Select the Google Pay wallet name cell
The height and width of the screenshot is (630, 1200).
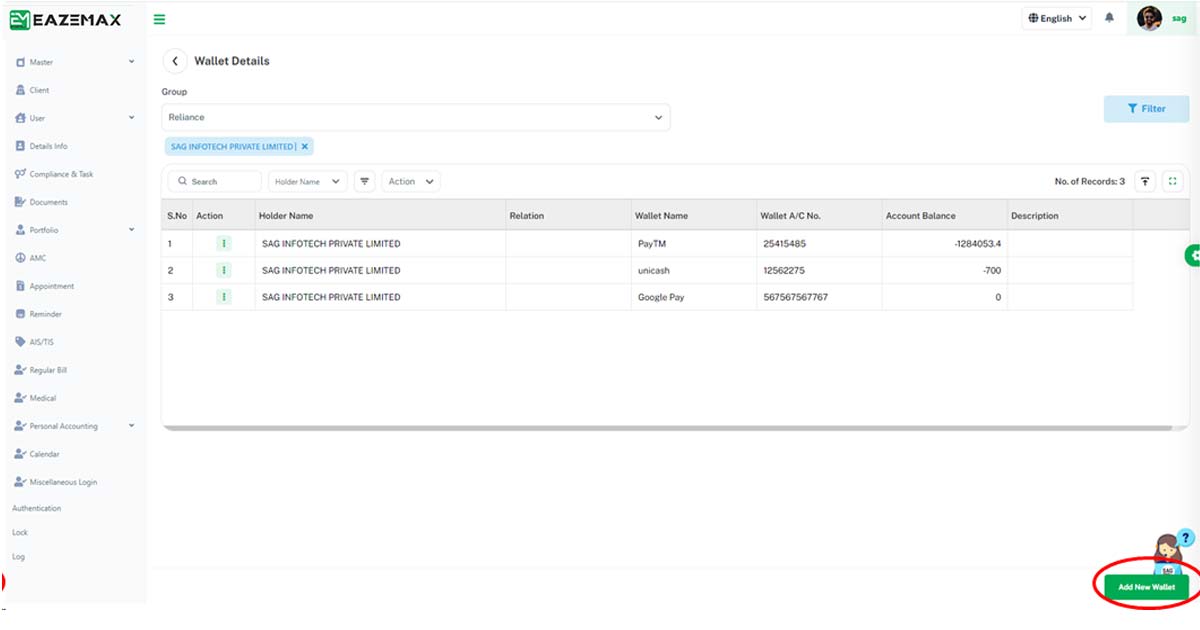694,297
